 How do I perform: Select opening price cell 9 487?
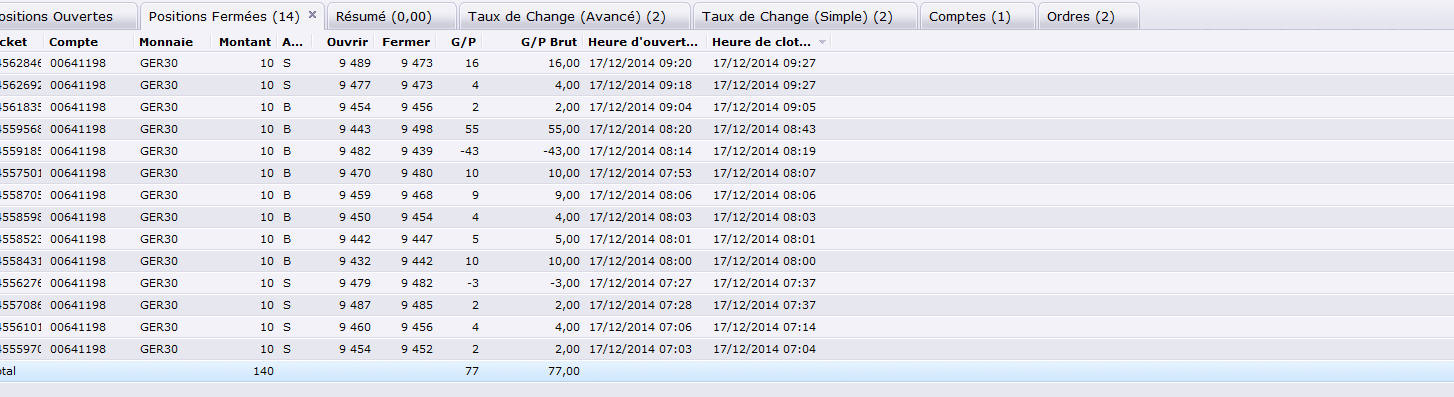pyautogui.click(x=354, y=305)
